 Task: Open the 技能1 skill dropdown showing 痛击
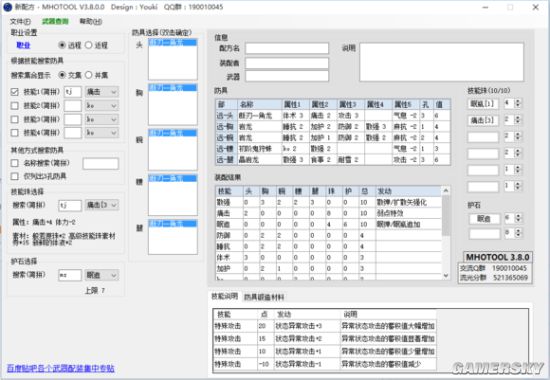click(102, 92)
